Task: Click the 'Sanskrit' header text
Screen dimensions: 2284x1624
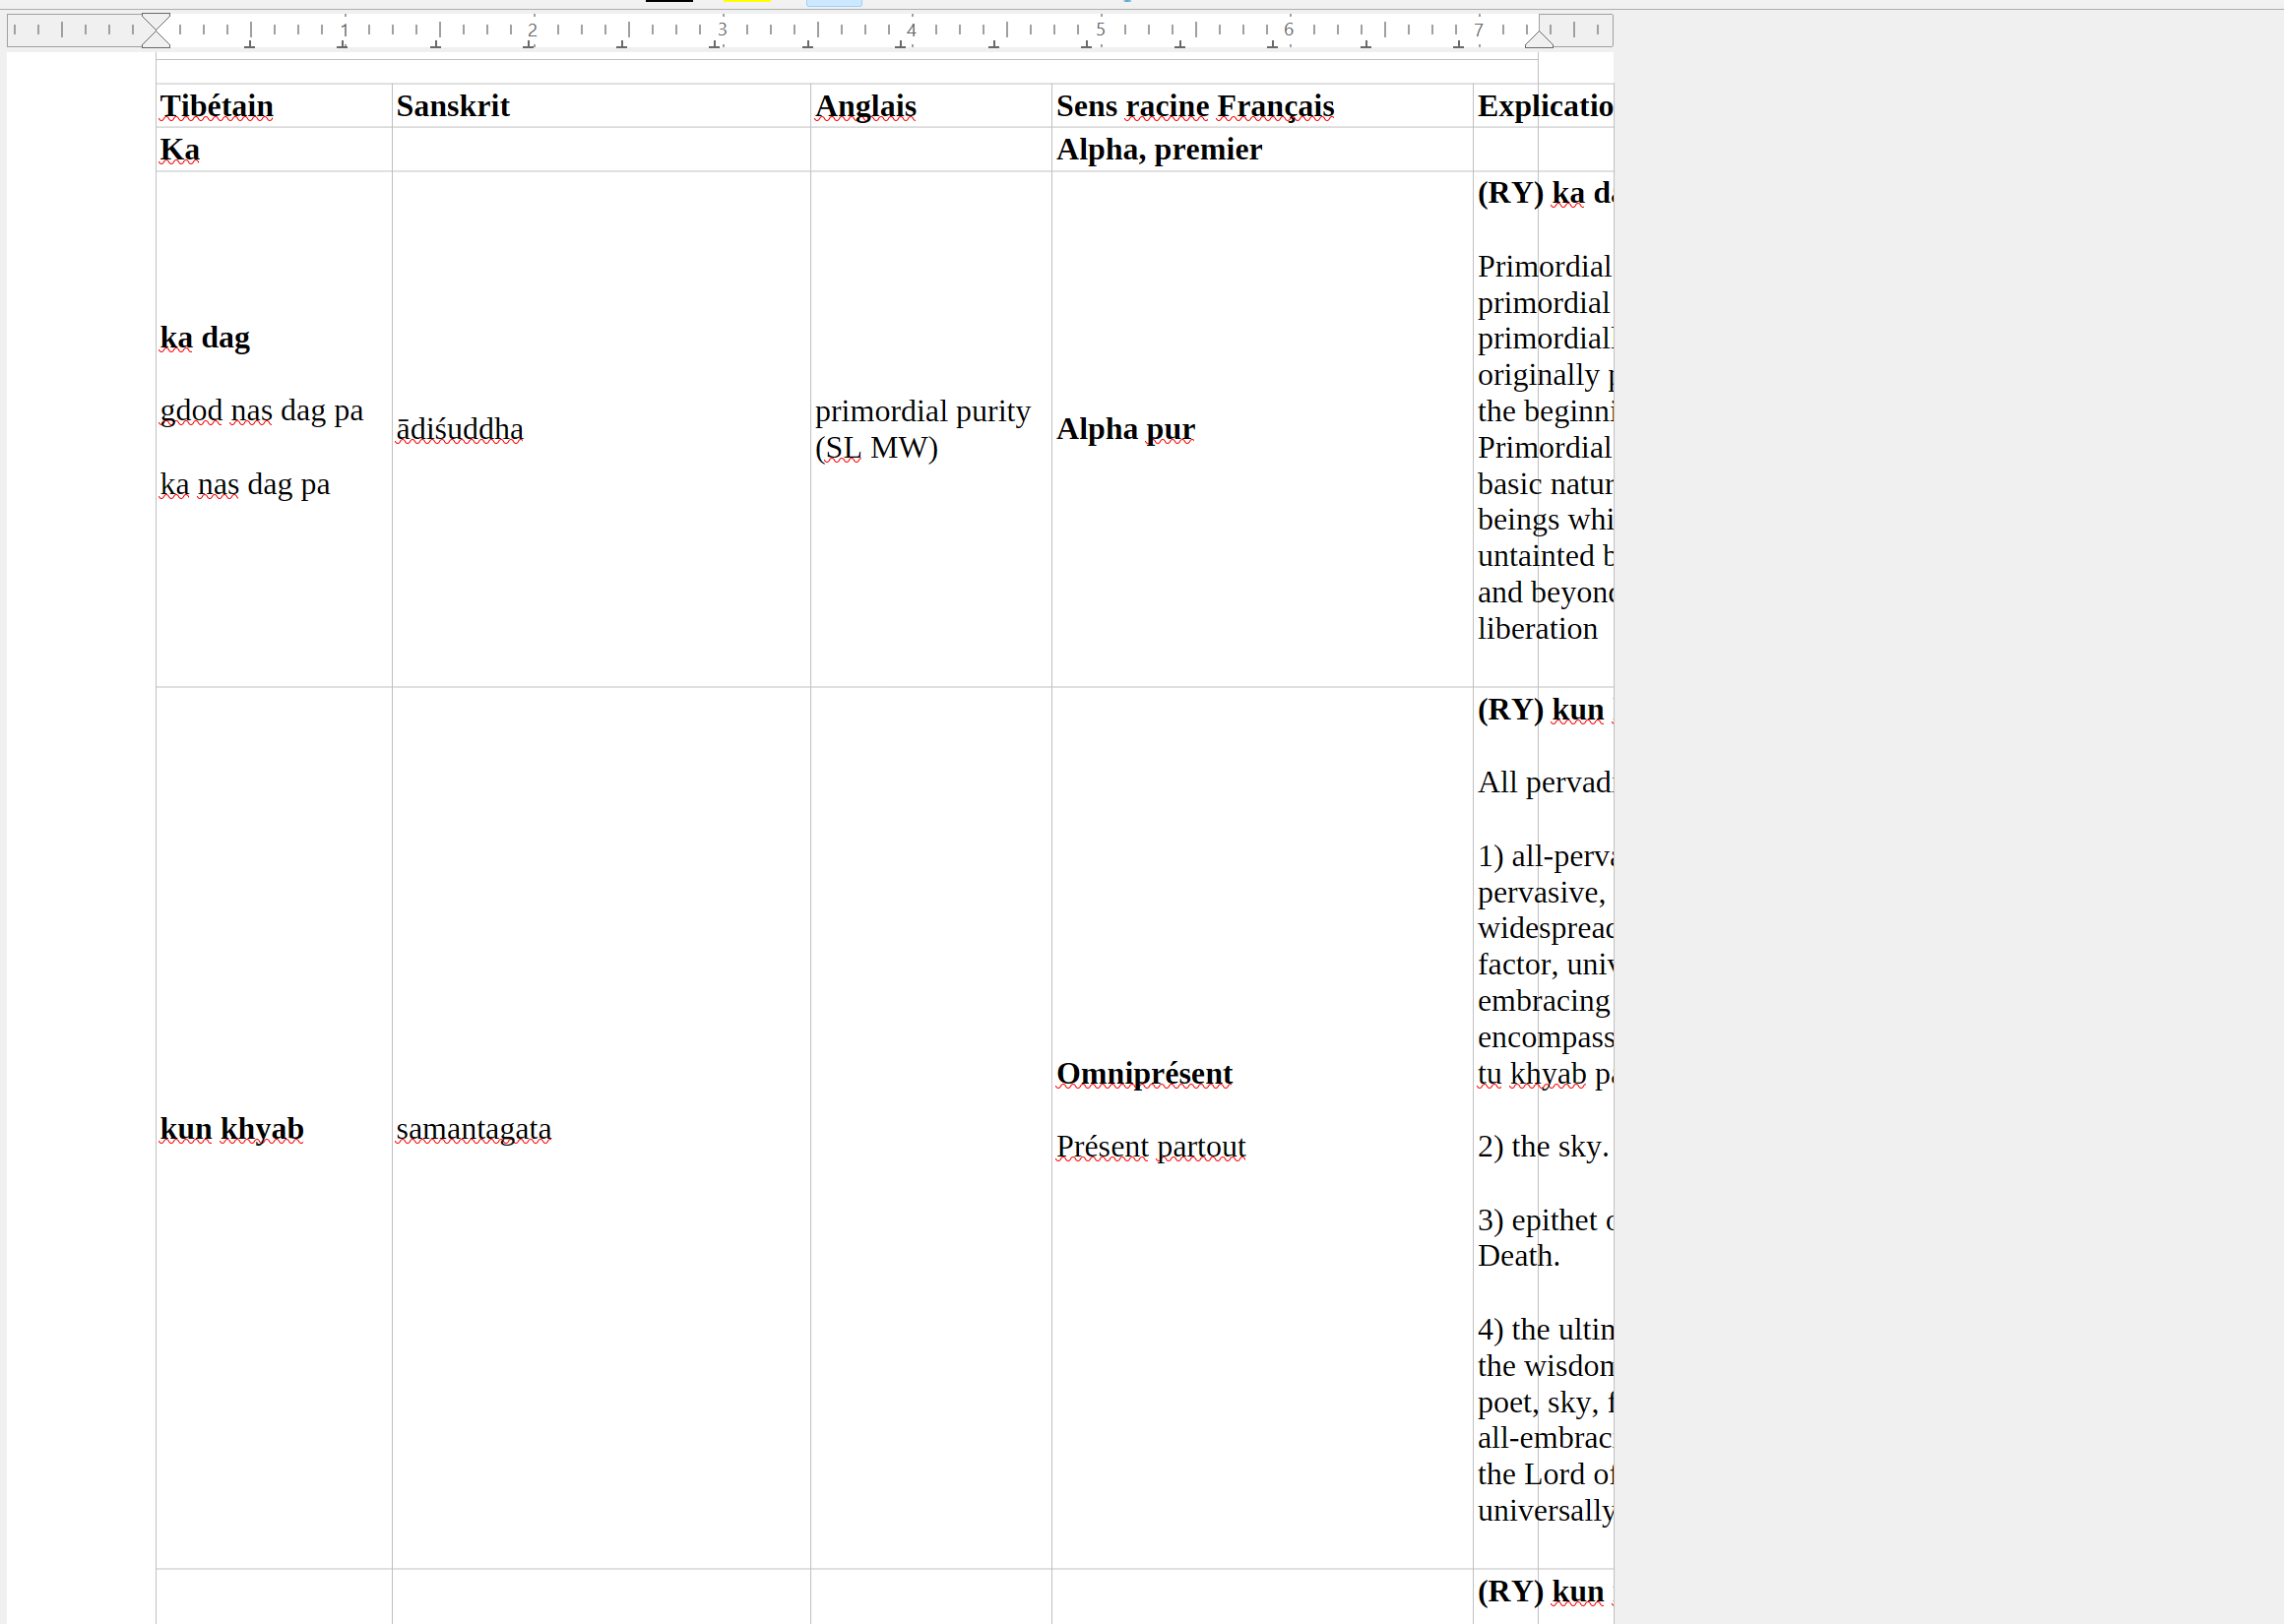Action: click(x=453, y=106)
